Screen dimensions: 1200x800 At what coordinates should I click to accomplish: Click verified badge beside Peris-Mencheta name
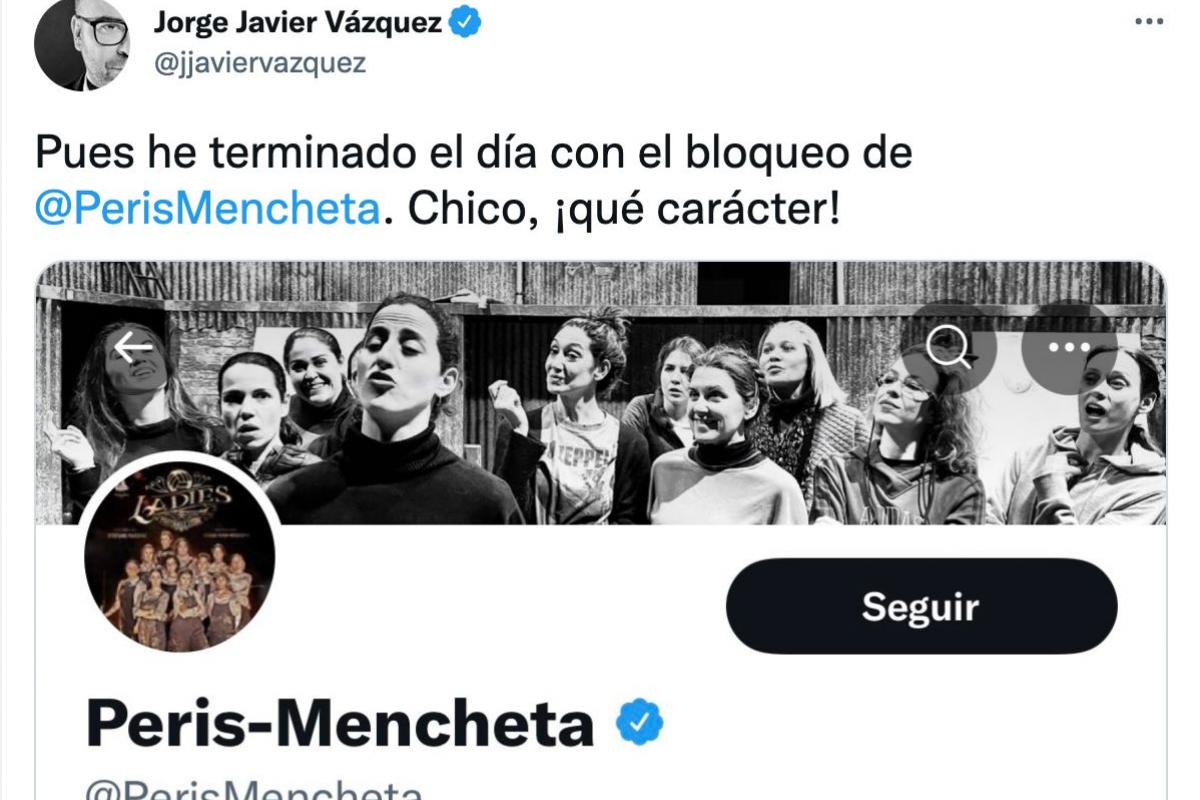639,723
